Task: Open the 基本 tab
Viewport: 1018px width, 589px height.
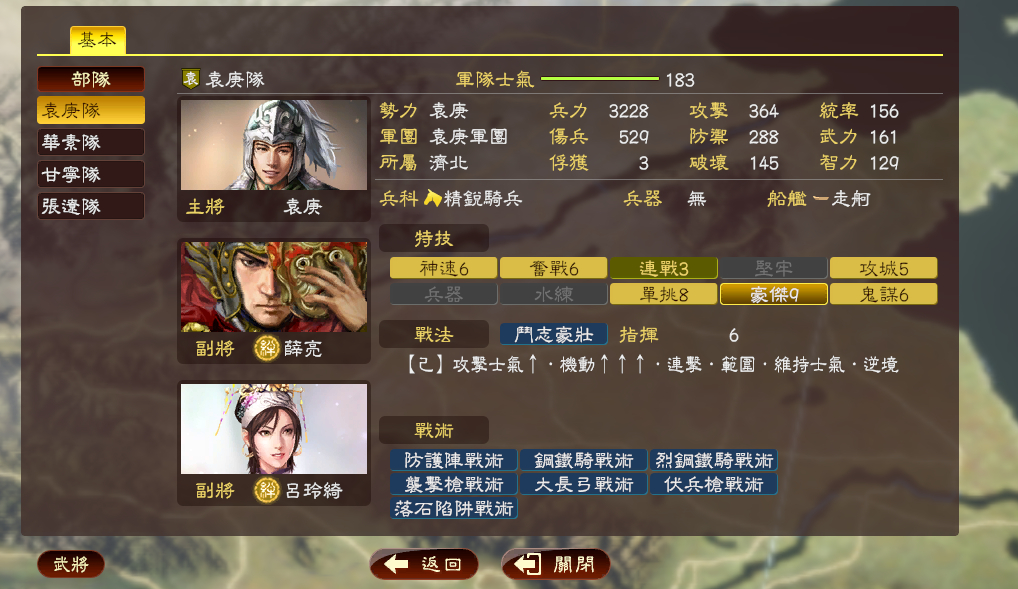Action: 97,40
